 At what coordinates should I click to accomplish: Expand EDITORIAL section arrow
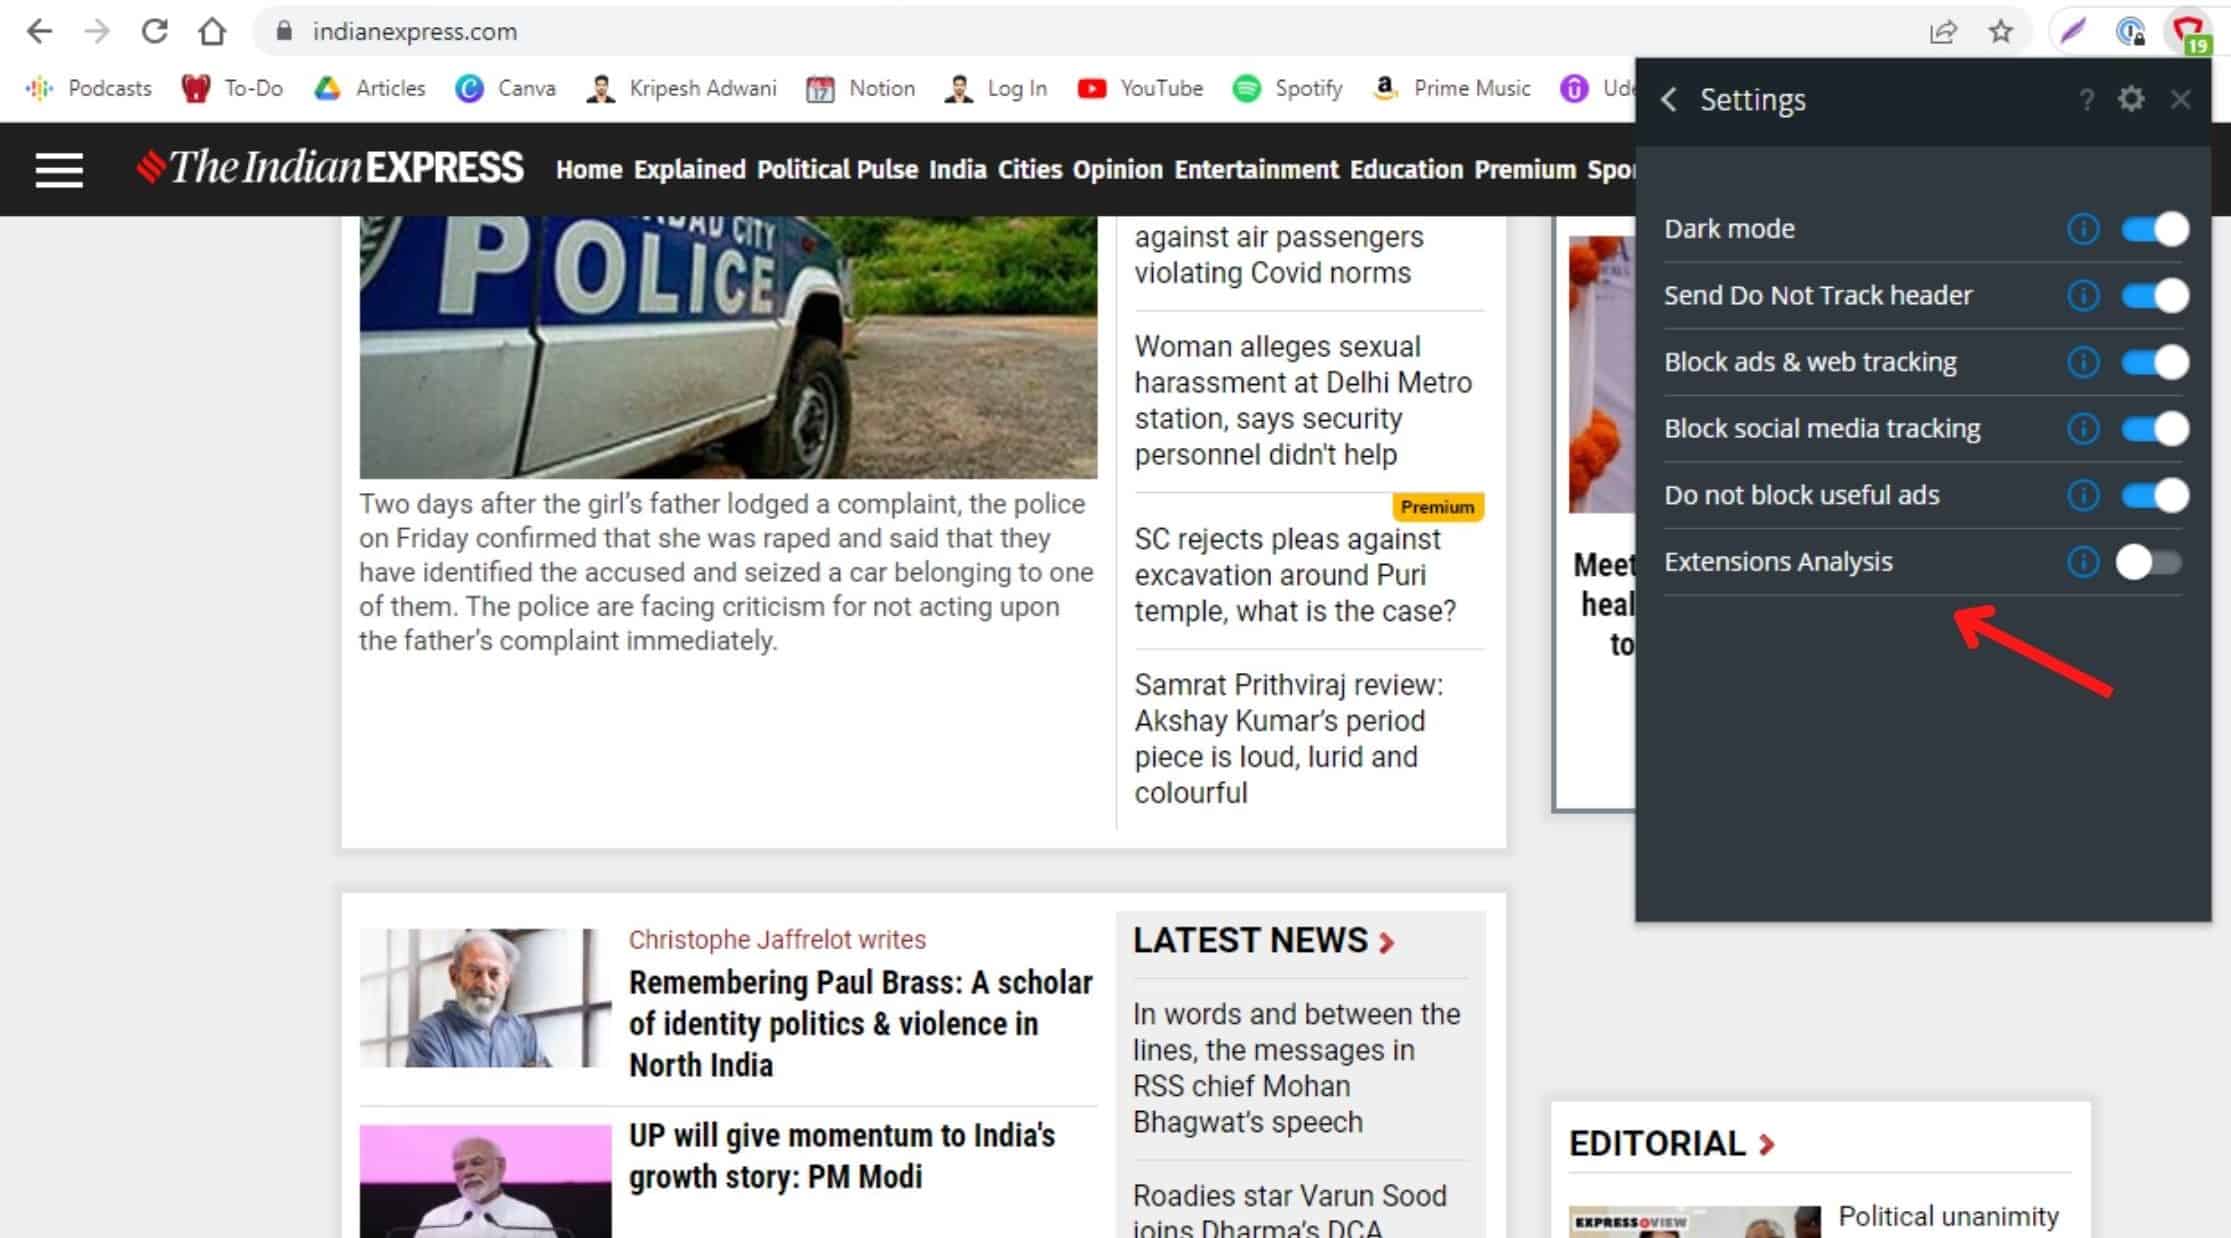pos(1767,1144)
